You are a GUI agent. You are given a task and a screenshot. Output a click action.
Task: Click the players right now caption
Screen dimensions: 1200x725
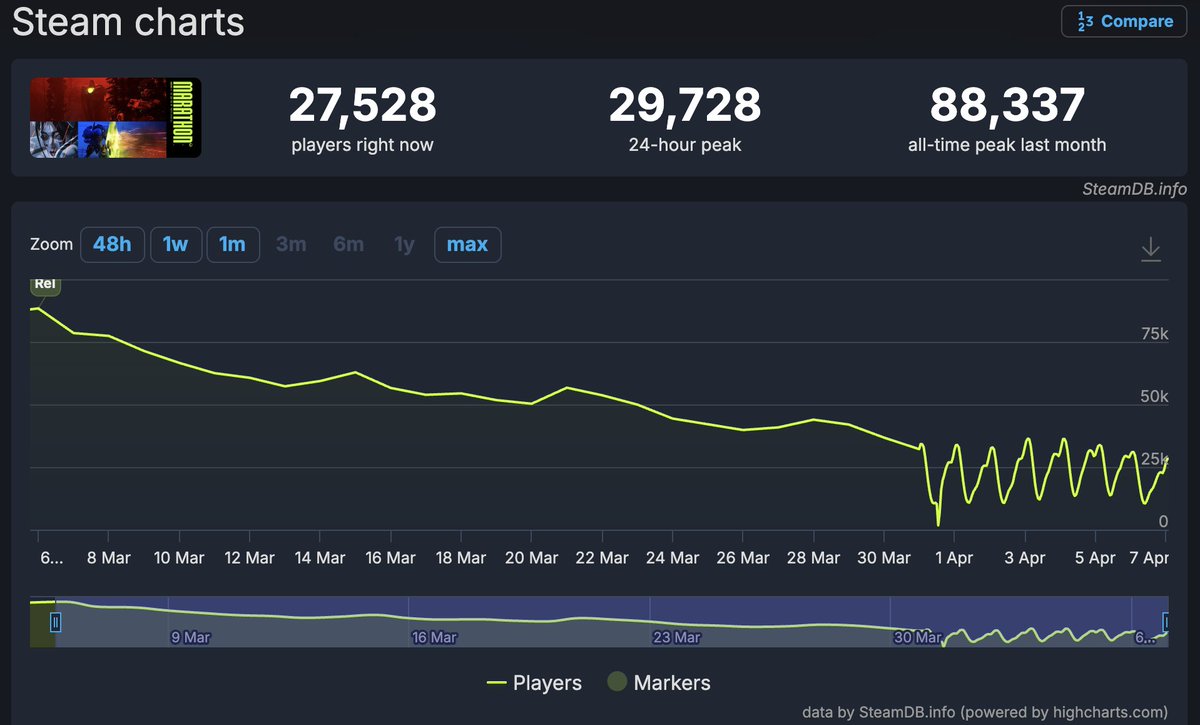(x=362, y=145)
